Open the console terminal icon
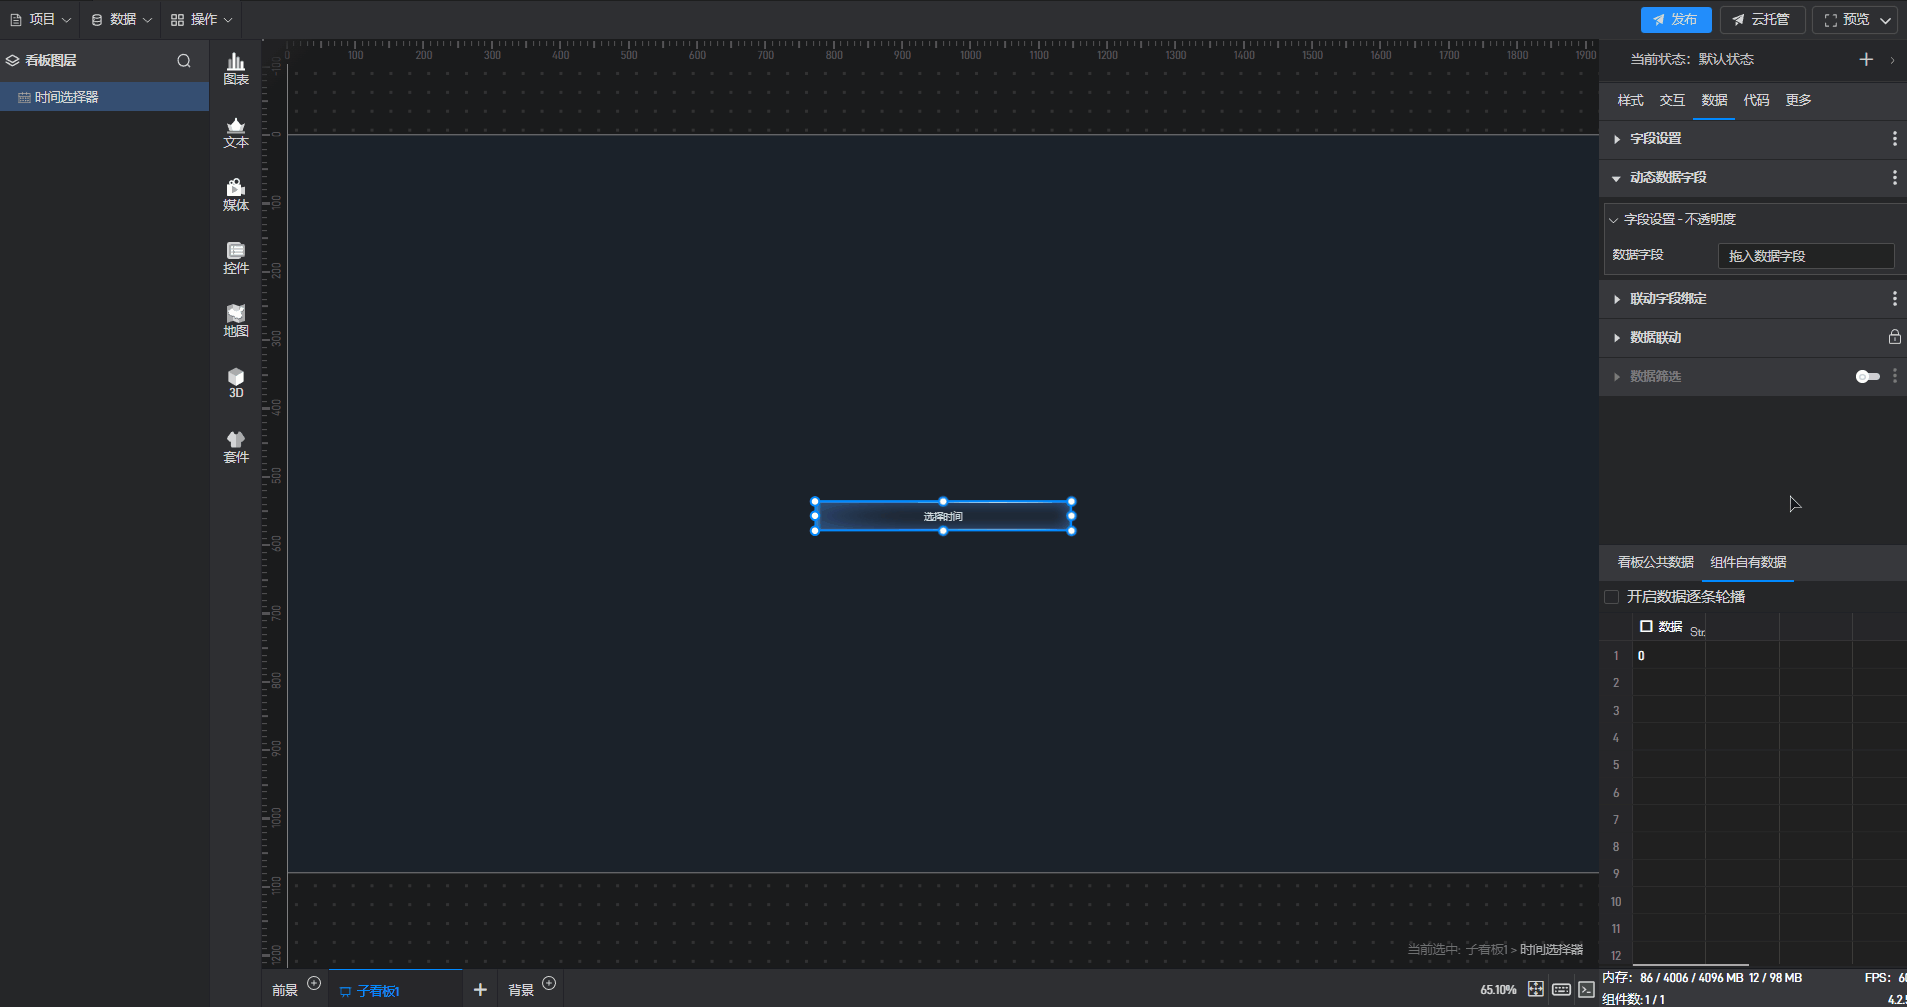Image resolution: width=1907 pixels, height=1007 pixels. pos(1587,989)
